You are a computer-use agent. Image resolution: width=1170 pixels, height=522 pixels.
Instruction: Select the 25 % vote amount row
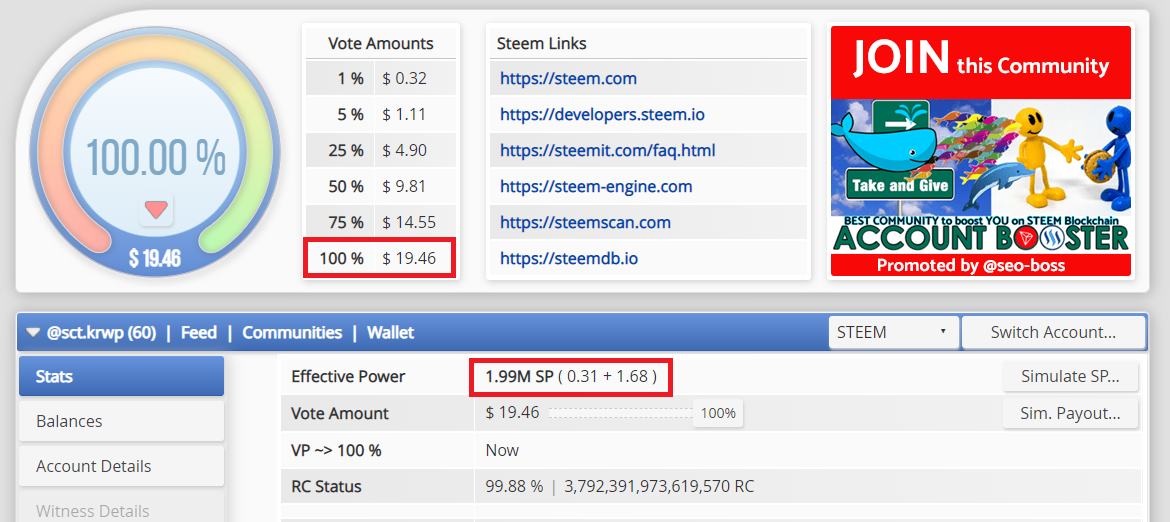381,151
